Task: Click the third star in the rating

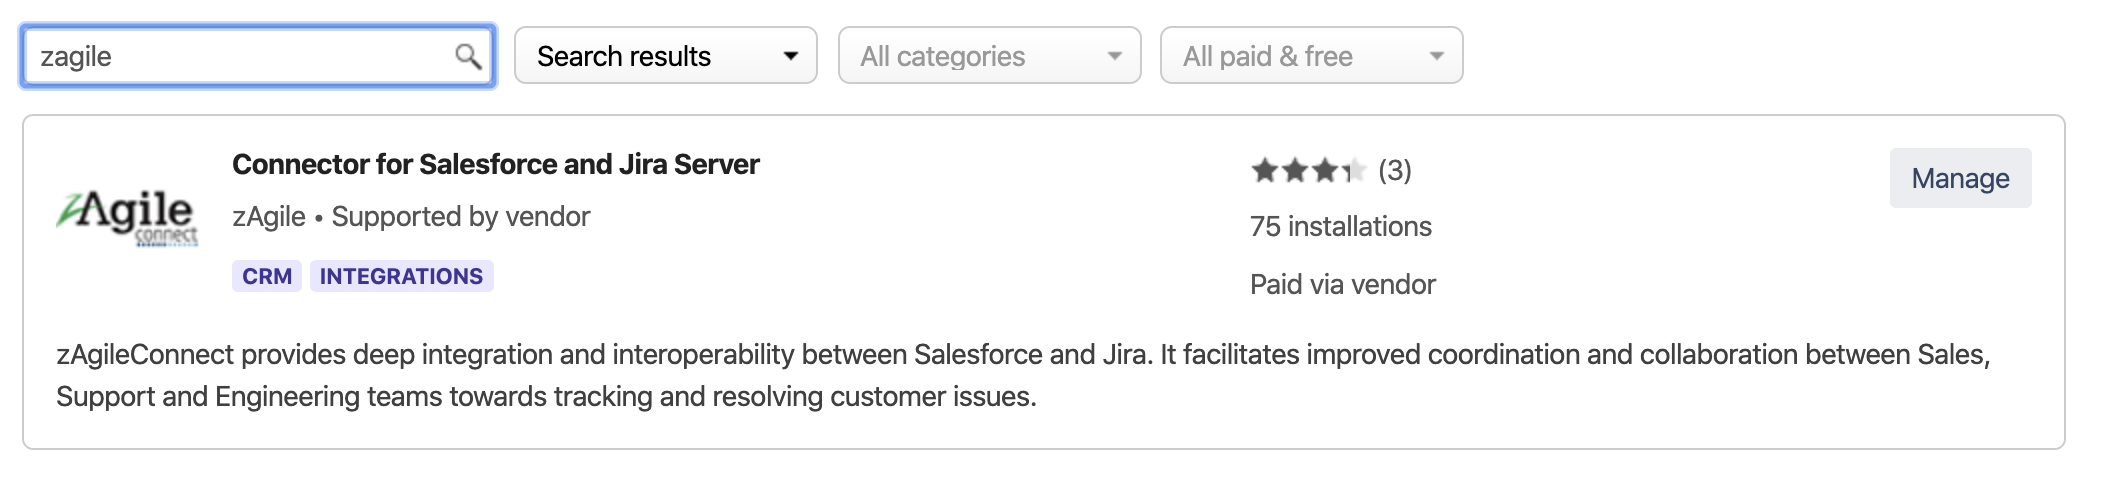Action: (1325, 171)
